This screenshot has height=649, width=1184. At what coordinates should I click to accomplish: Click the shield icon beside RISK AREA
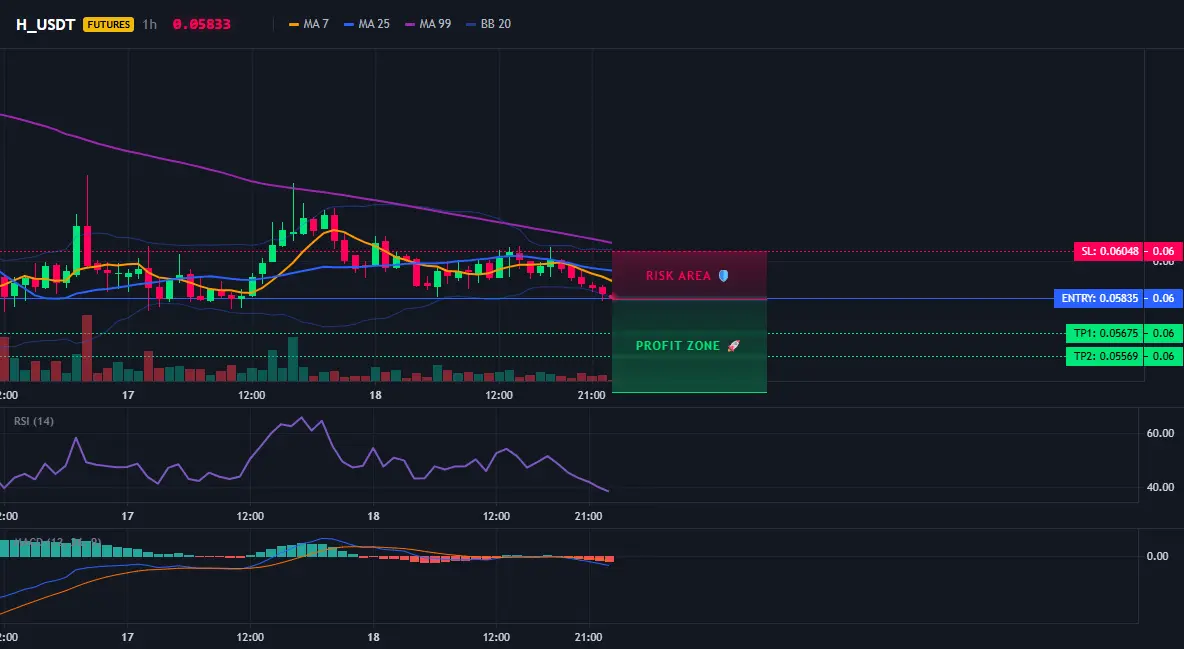(723, 276)
